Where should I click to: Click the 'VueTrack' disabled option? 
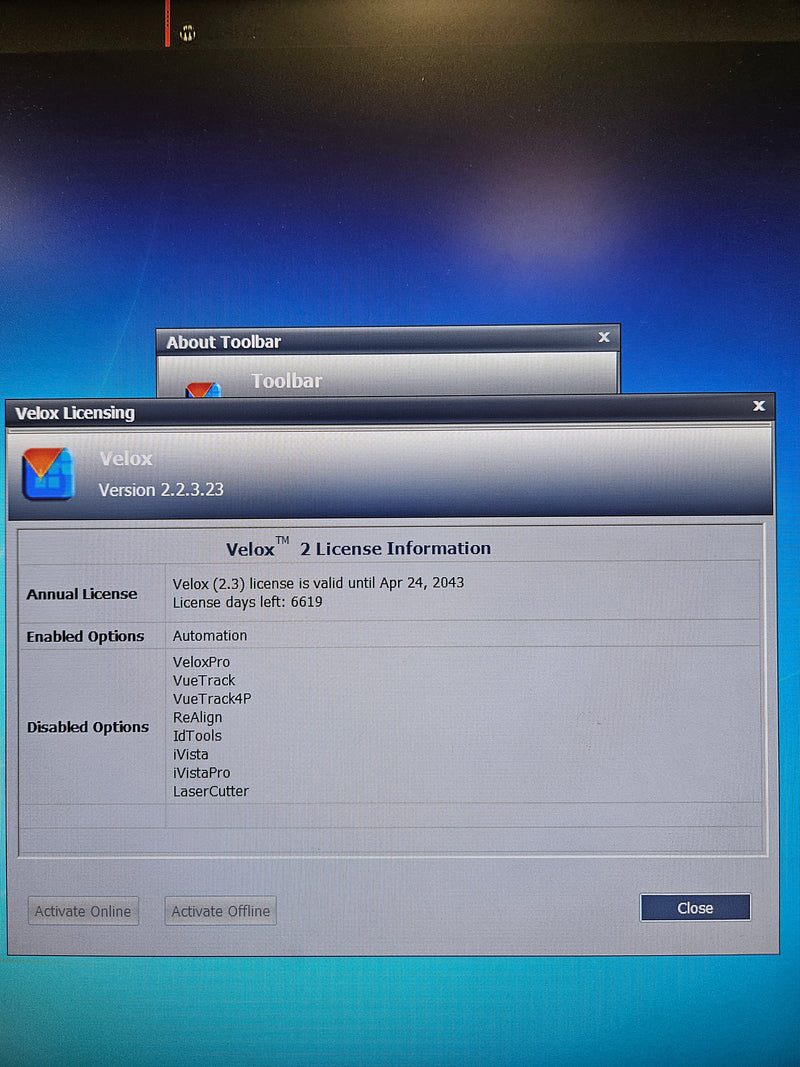(204, 680)
